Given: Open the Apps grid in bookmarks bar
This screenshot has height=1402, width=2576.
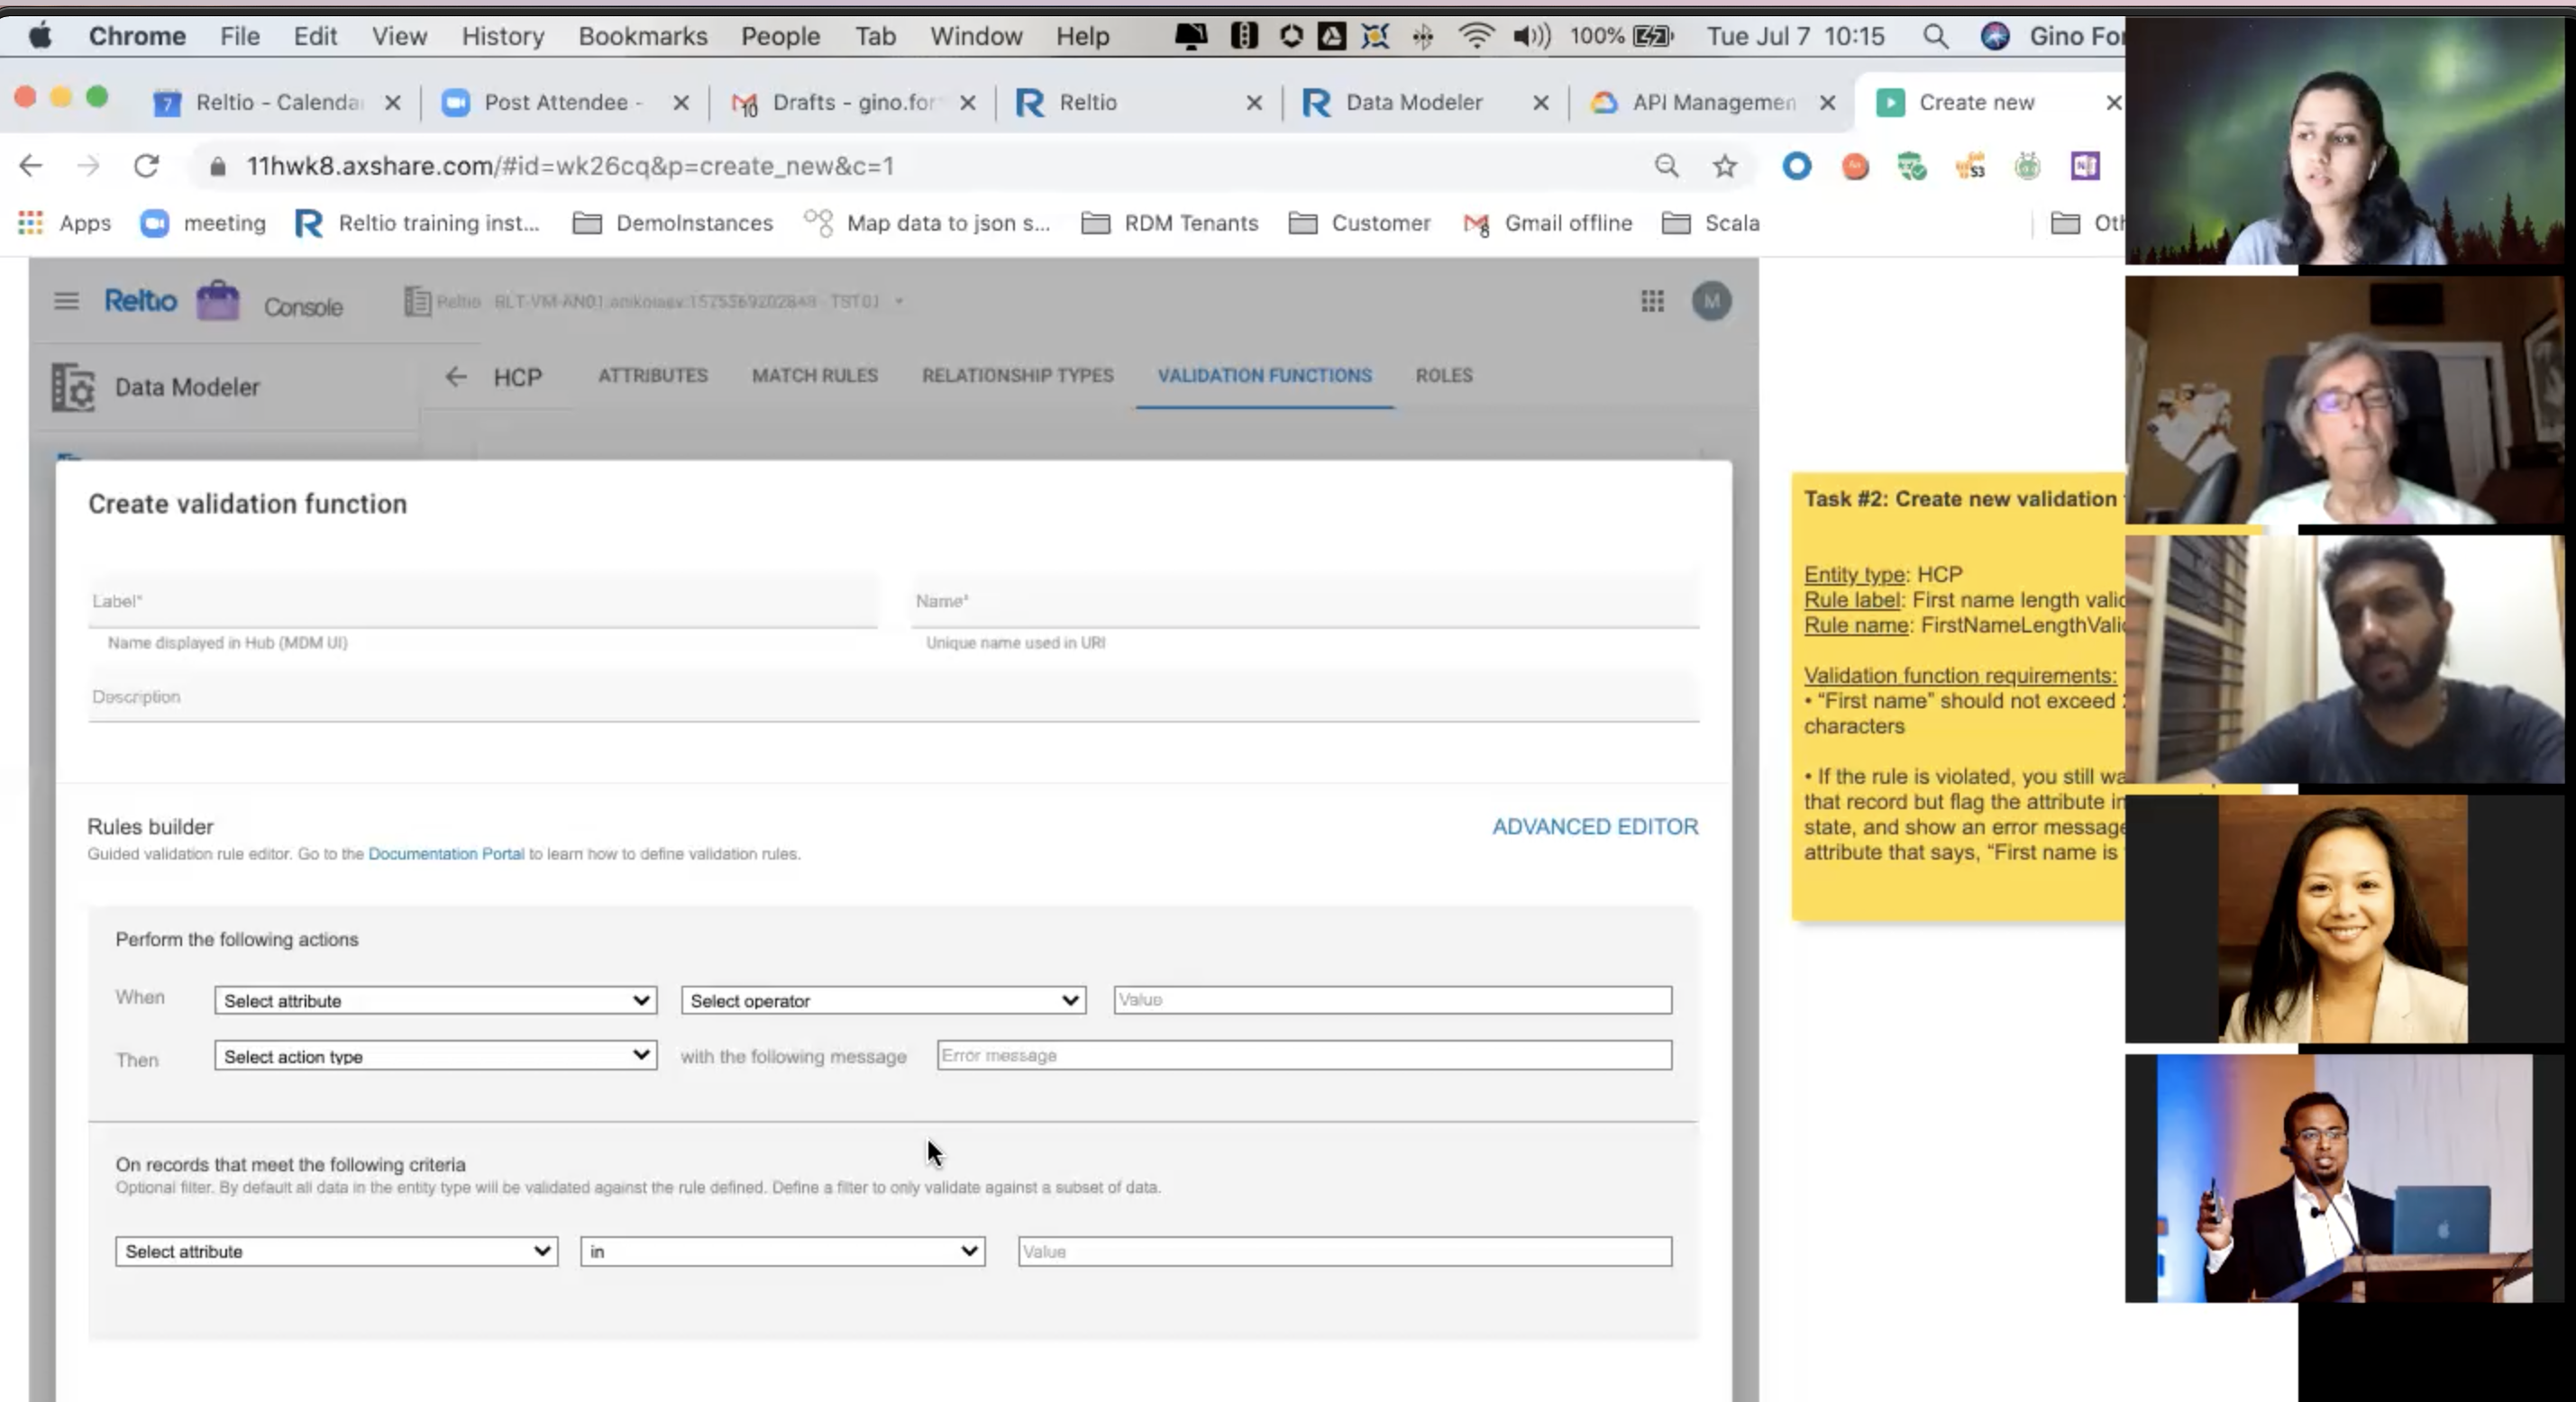Looking at the screenshot, I should point(31,223).
